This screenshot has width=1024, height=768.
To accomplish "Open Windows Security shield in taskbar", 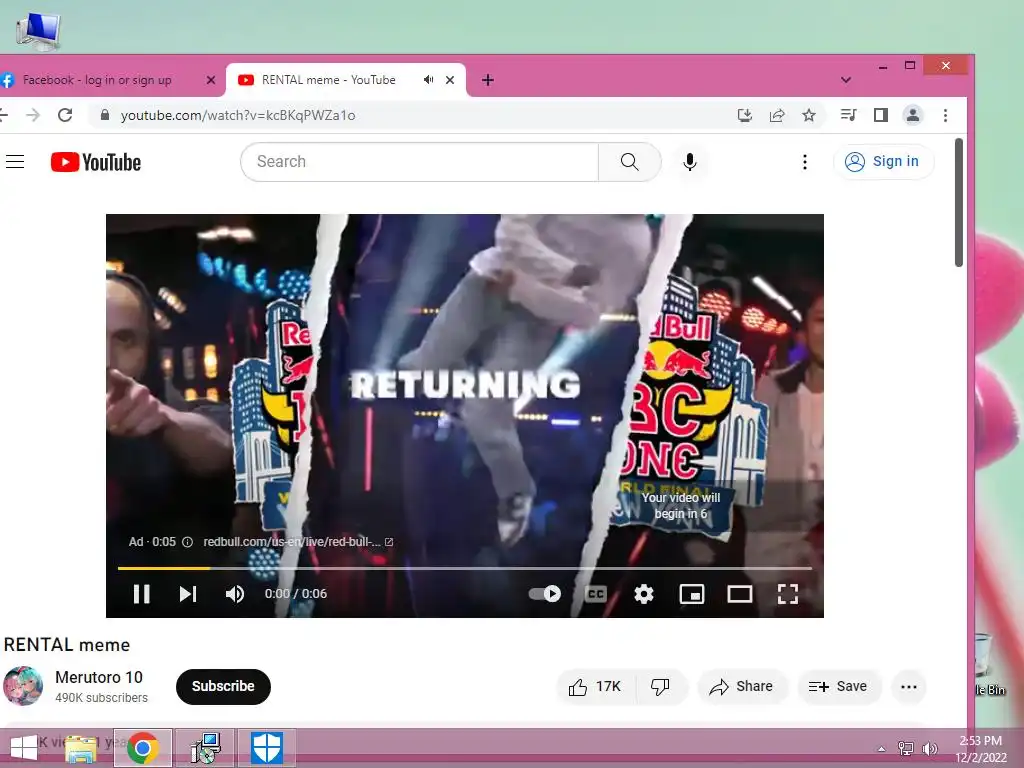I will click(x=266, y=748).
